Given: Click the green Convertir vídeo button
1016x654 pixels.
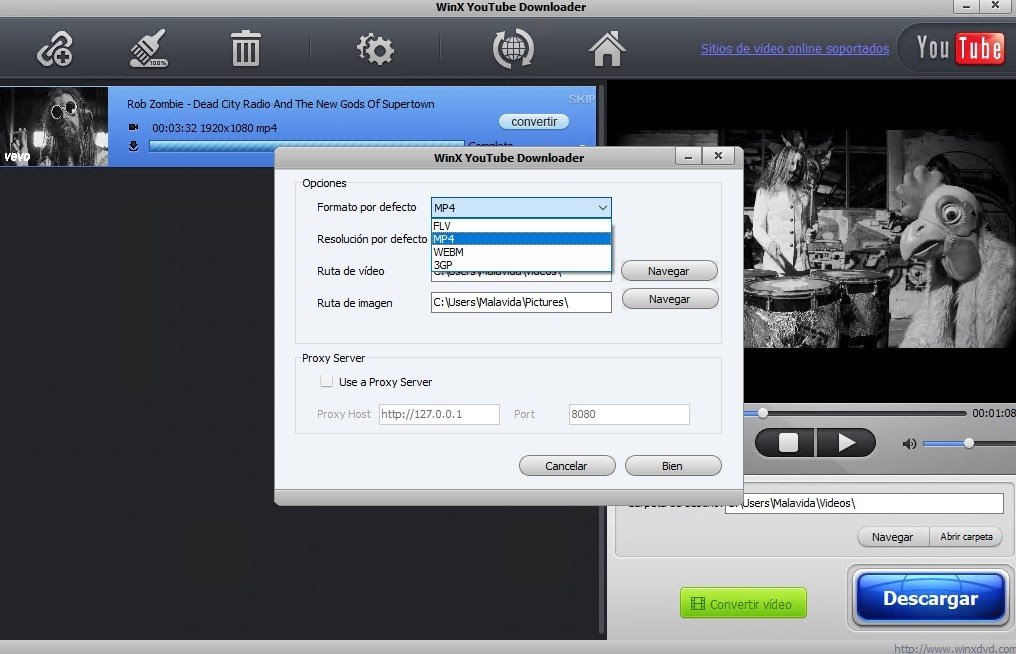Looking at the screenshot, I should pos(743,603).
